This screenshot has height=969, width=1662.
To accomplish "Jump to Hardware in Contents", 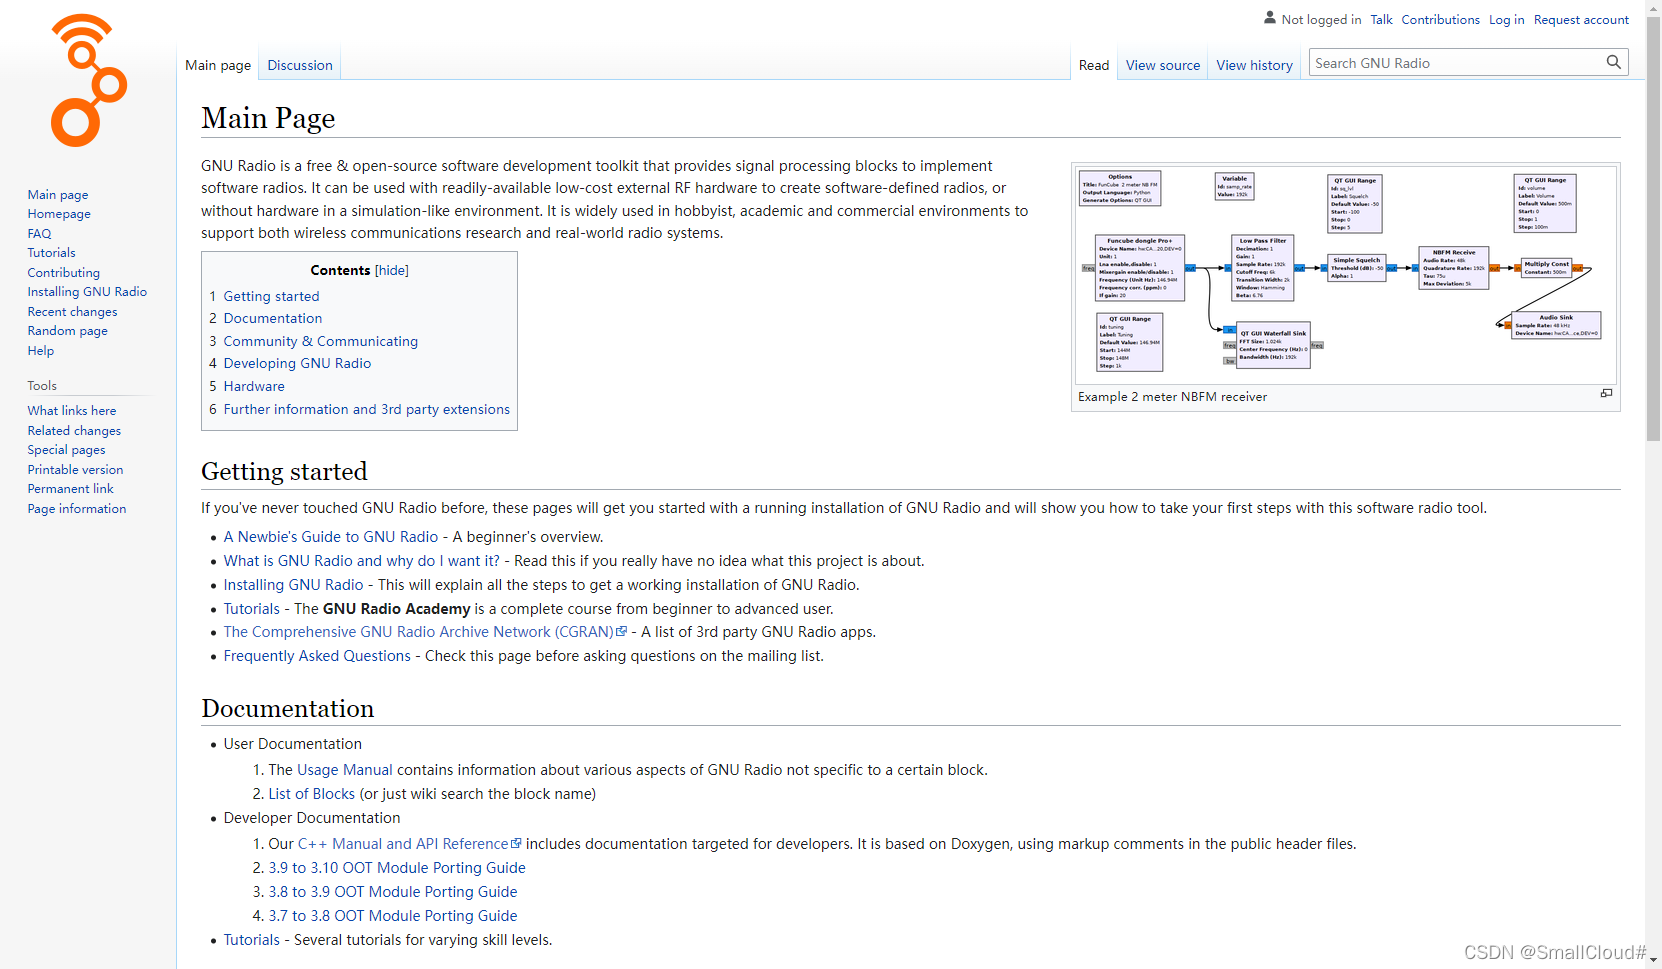I will (x=254, y=386).
